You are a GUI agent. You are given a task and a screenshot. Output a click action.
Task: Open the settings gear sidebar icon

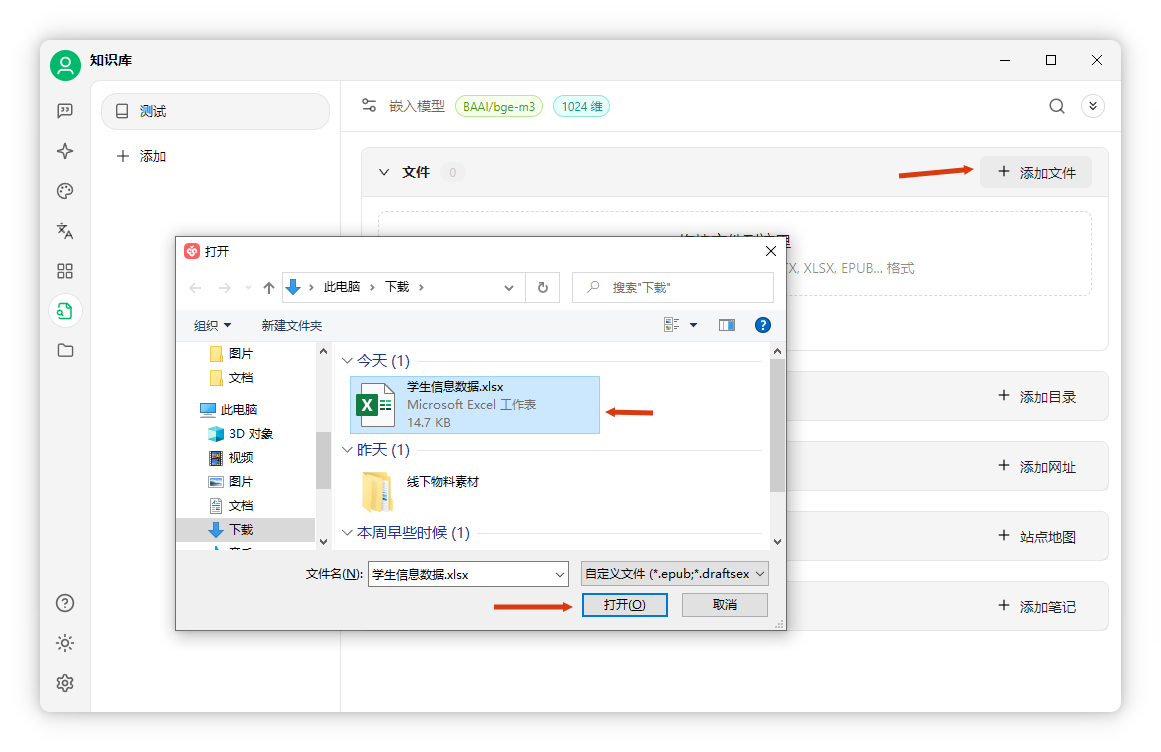click(x=65, y=683)
